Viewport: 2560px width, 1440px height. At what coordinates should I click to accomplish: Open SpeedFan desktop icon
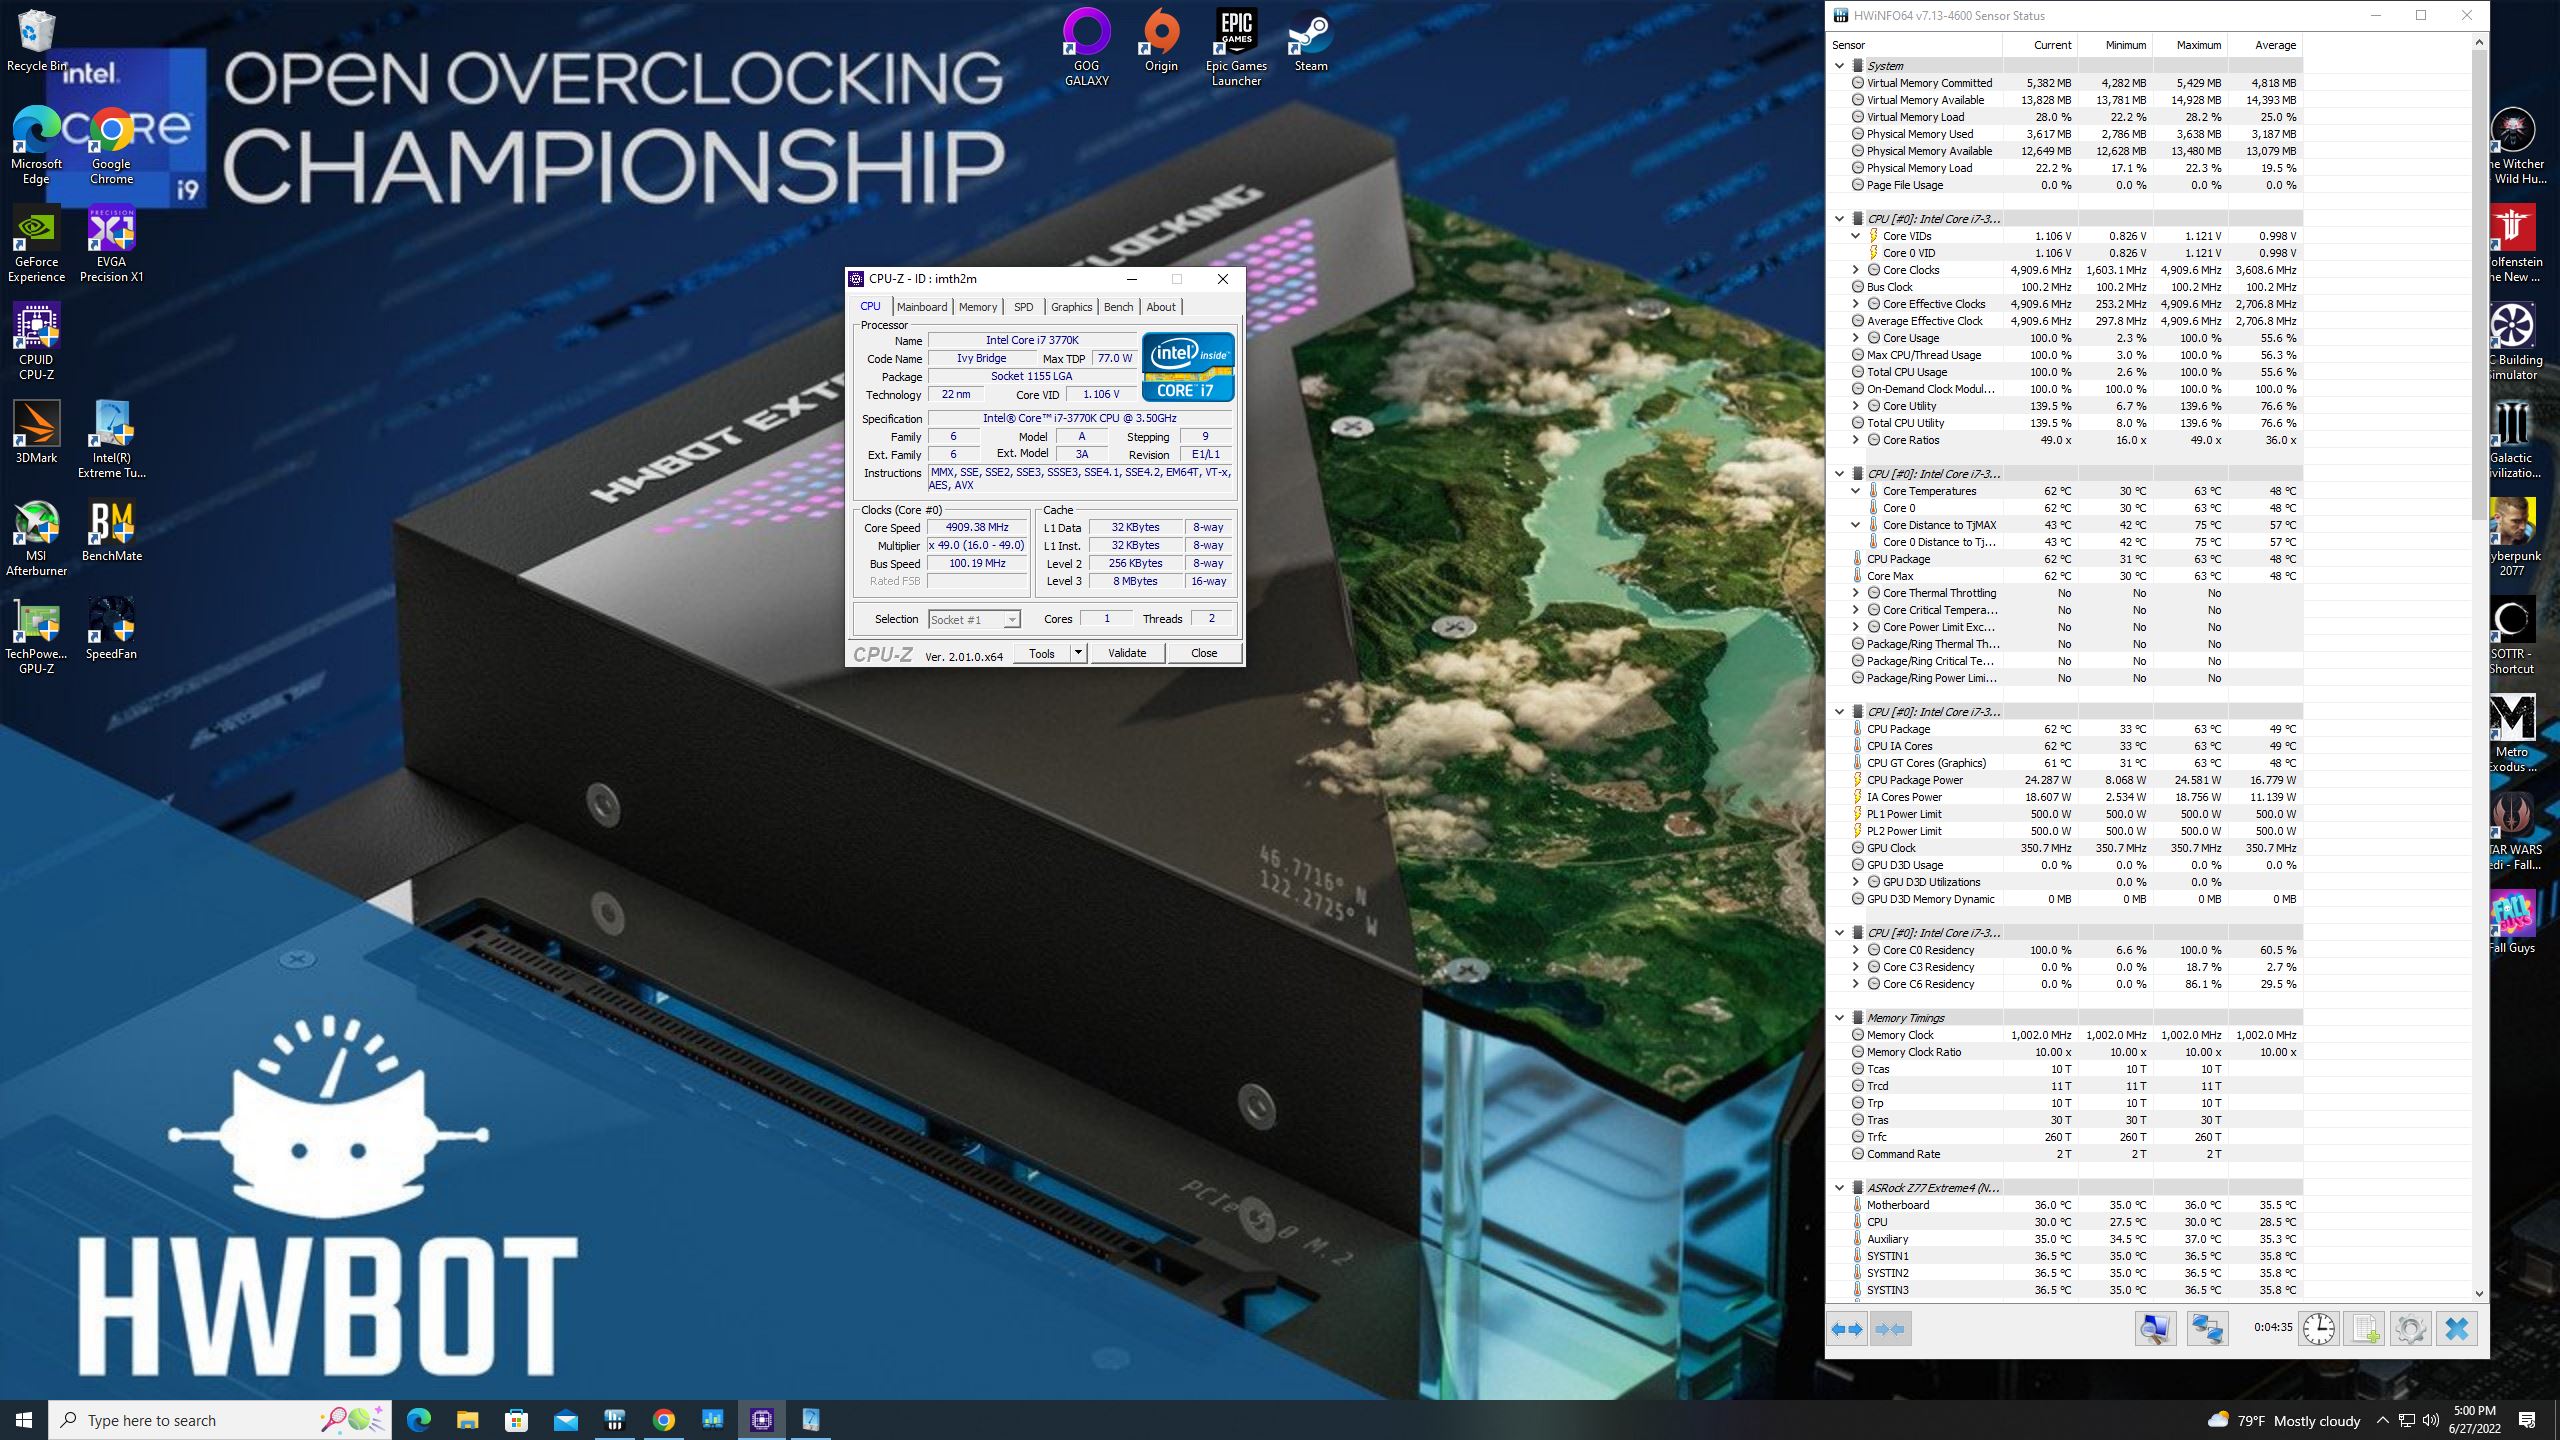(x=111, y=628)
